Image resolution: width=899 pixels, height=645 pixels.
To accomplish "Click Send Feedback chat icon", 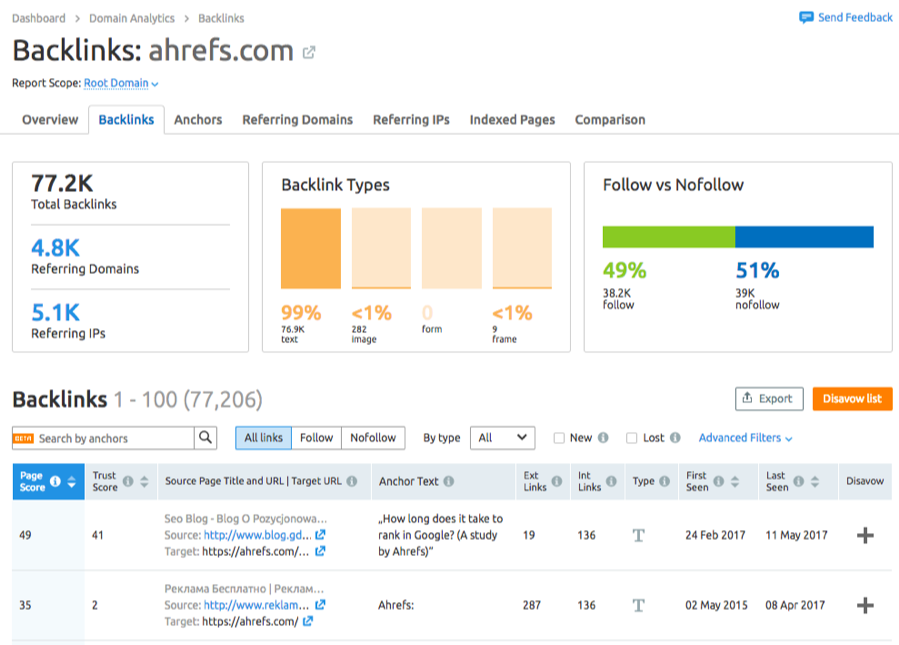I will point(806,17).
